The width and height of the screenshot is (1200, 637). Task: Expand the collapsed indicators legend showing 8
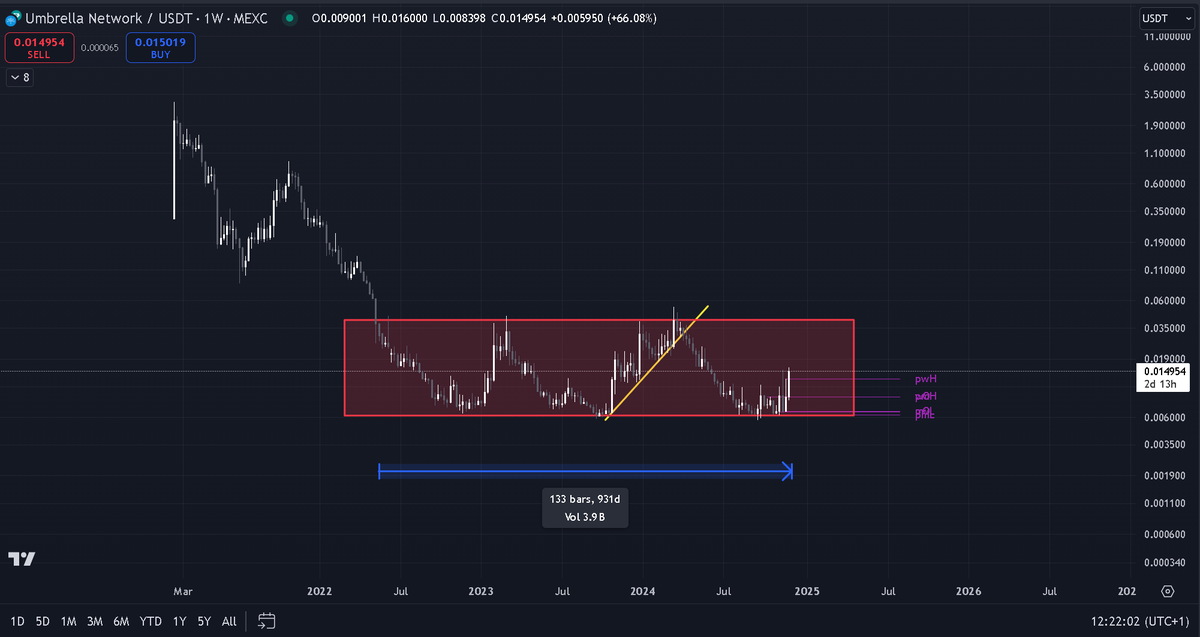pyautogui.click(x=19, y=77)
